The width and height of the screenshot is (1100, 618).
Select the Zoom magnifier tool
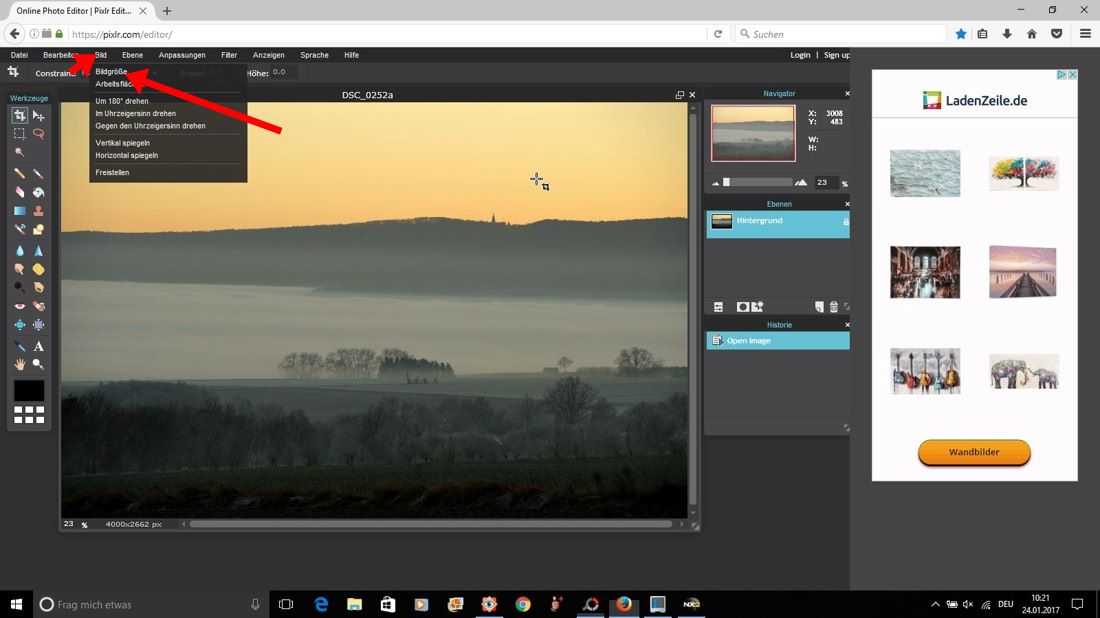[x=39, y=365]
